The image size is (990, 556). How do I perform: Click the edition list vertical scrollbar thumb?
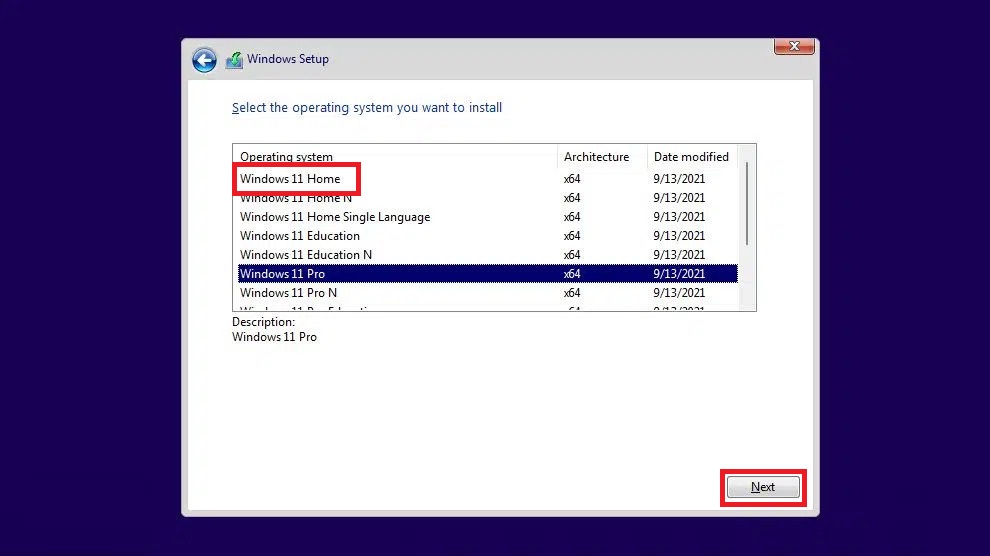click(x=747, y=203)
